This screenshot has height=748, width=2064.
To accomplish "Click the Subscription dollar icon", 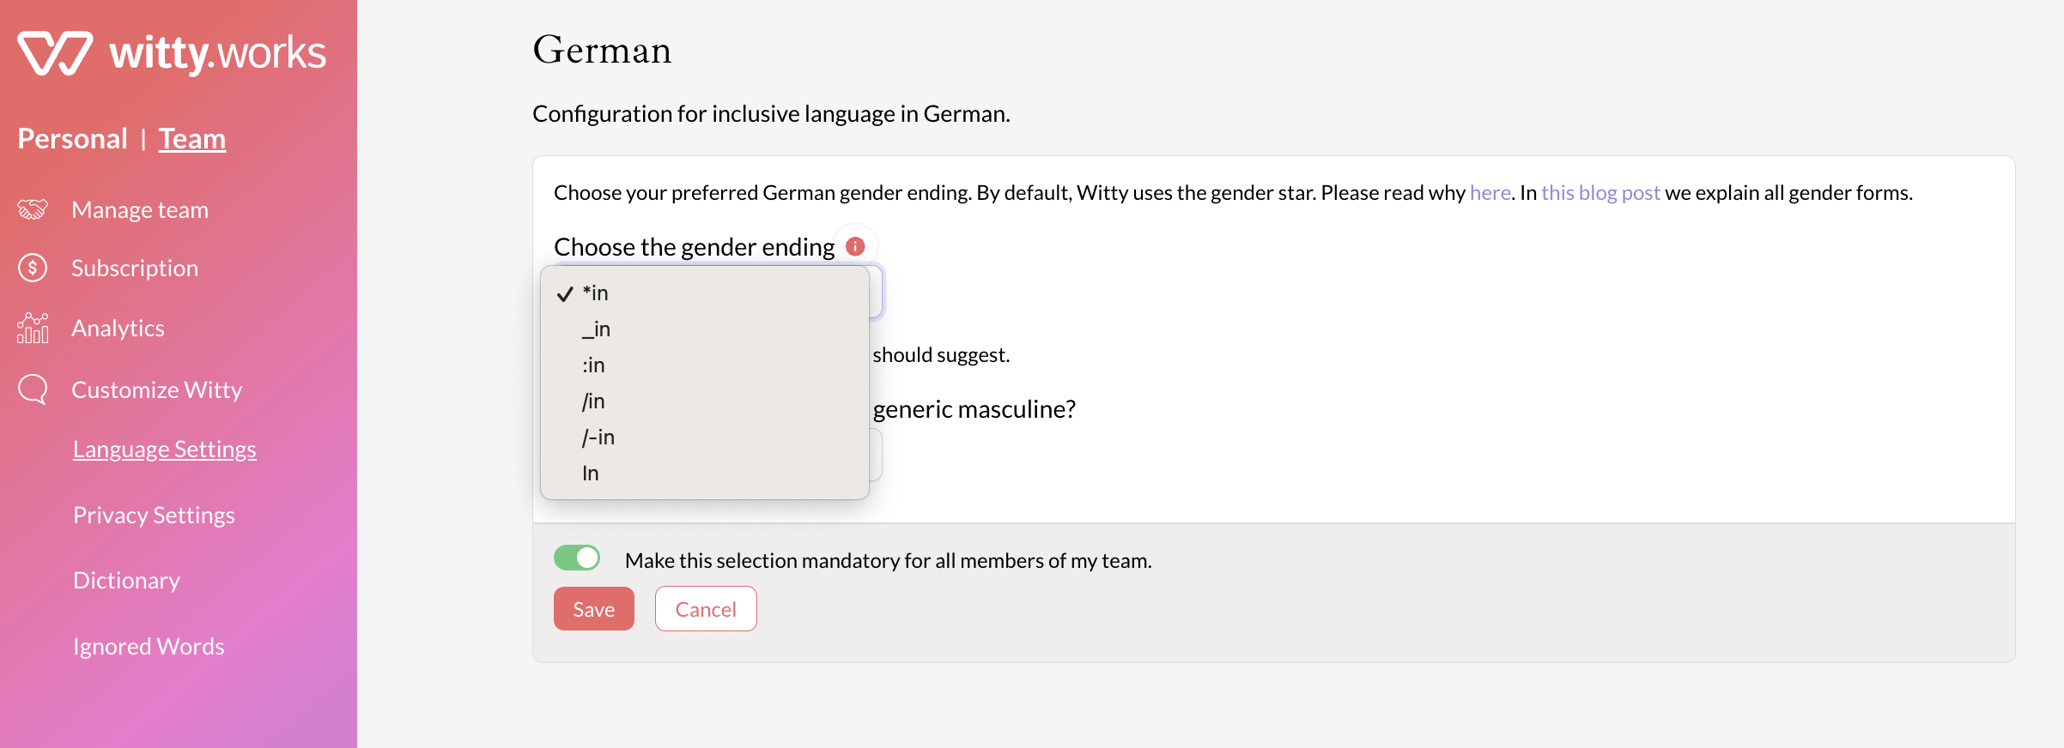I will 33,268.
